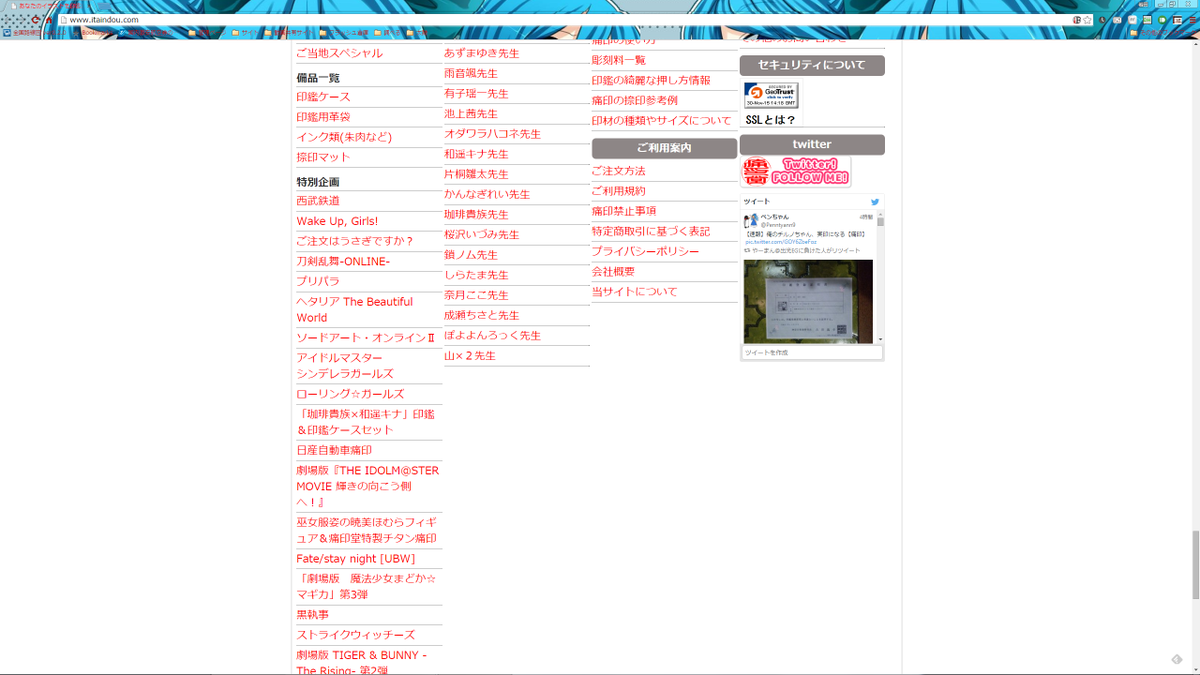
Task: Open the ご利用規約 link
Action: [x=619, y=191]
